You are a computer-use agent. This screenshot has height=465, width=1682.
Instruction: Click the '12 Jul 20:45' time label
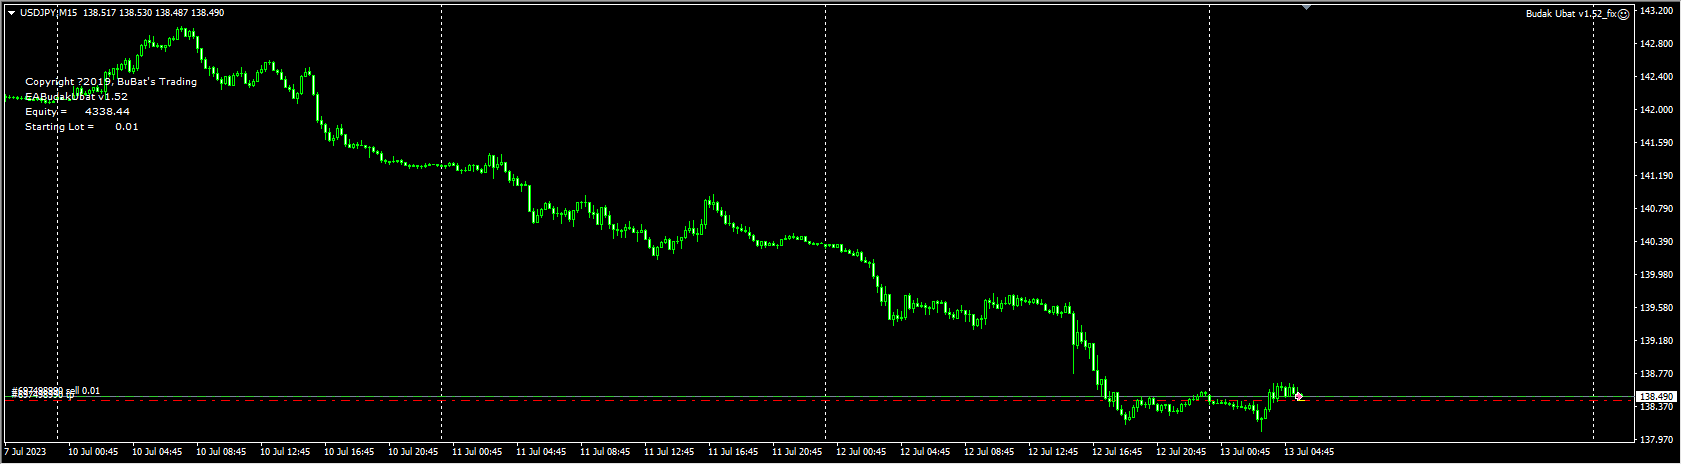point(1181,452)
